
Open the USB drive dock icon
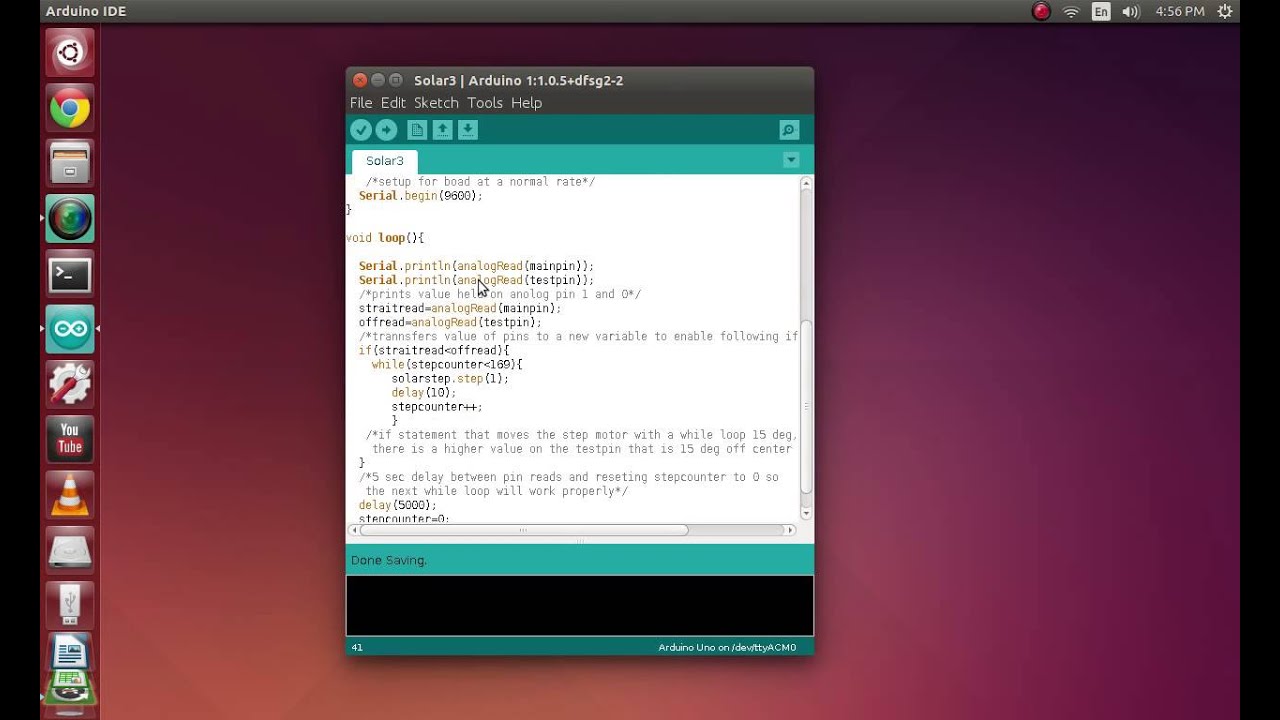pyautogui.click(x=70, y=604)
